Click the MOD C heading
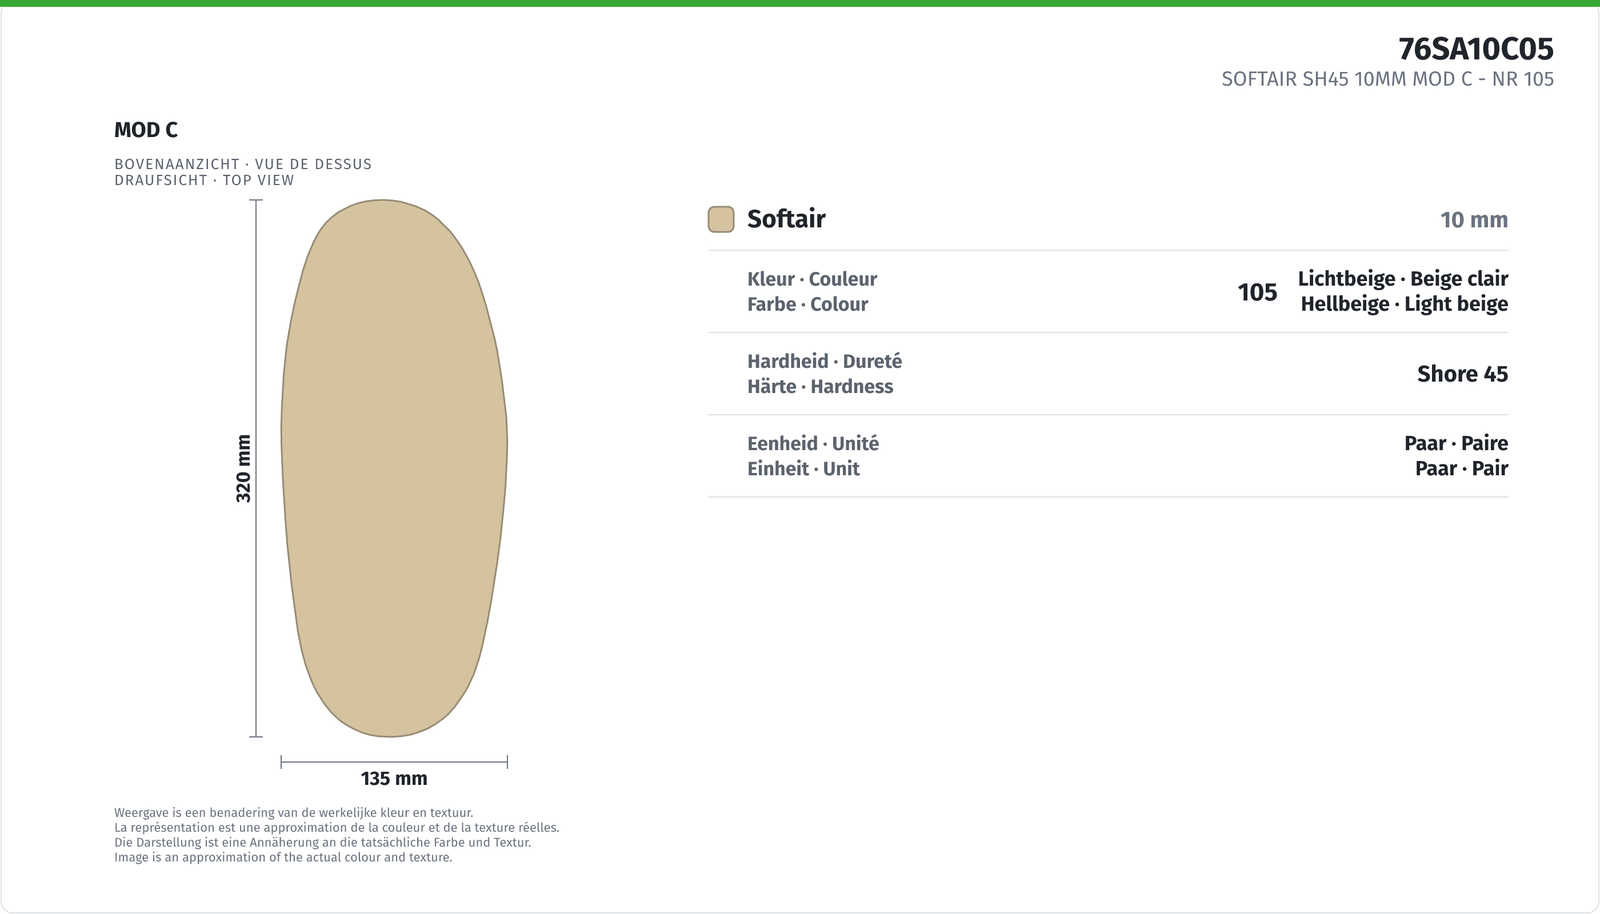 [x=146, y=130]
